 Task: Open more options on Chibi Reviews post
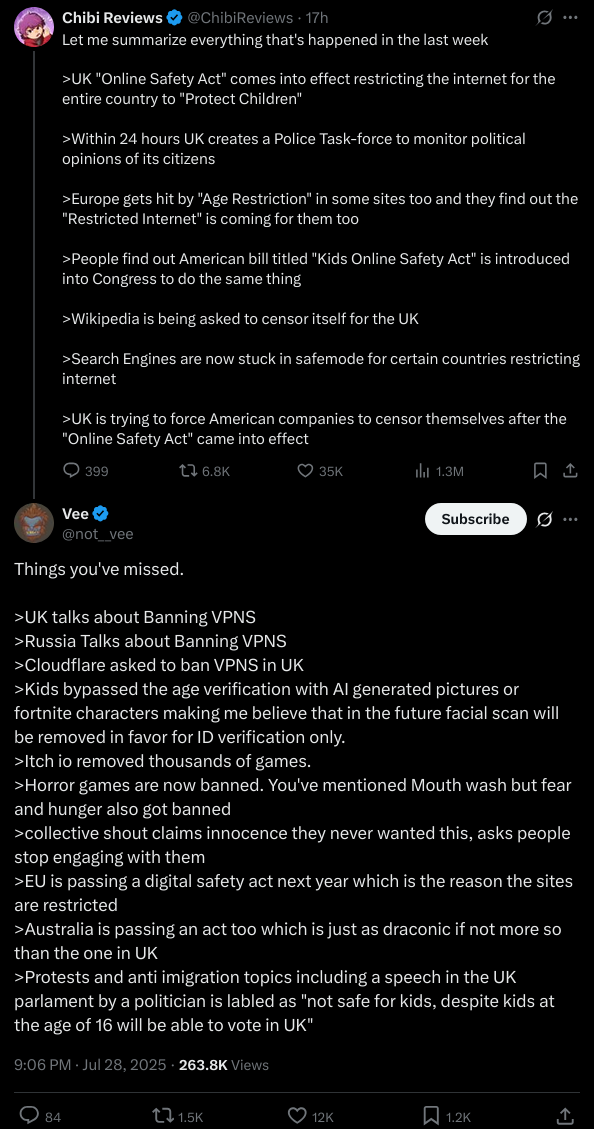click(x=570, y=17)
